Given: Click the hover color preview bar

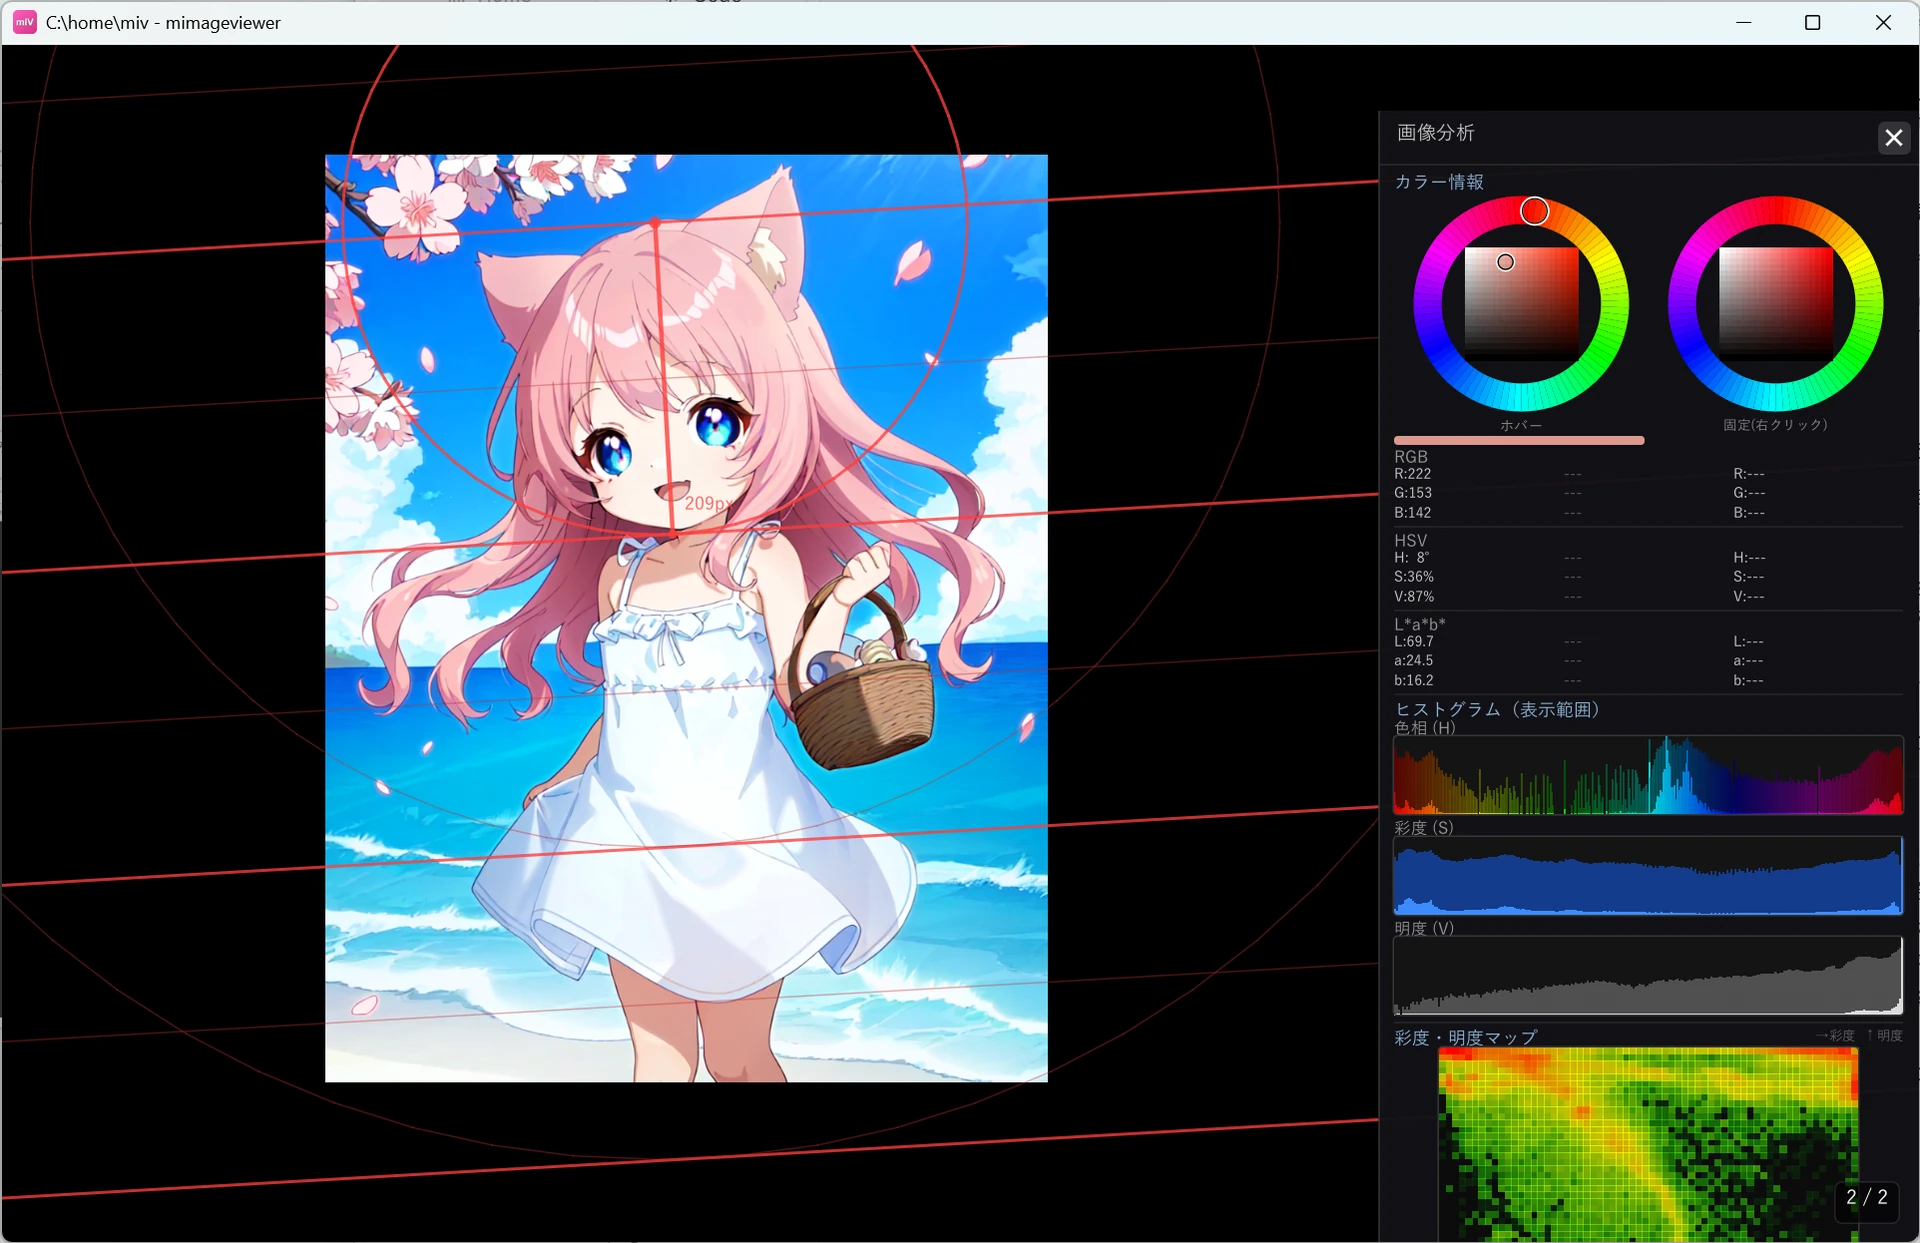Looking at the screenshot, I should click(1519, 440).
